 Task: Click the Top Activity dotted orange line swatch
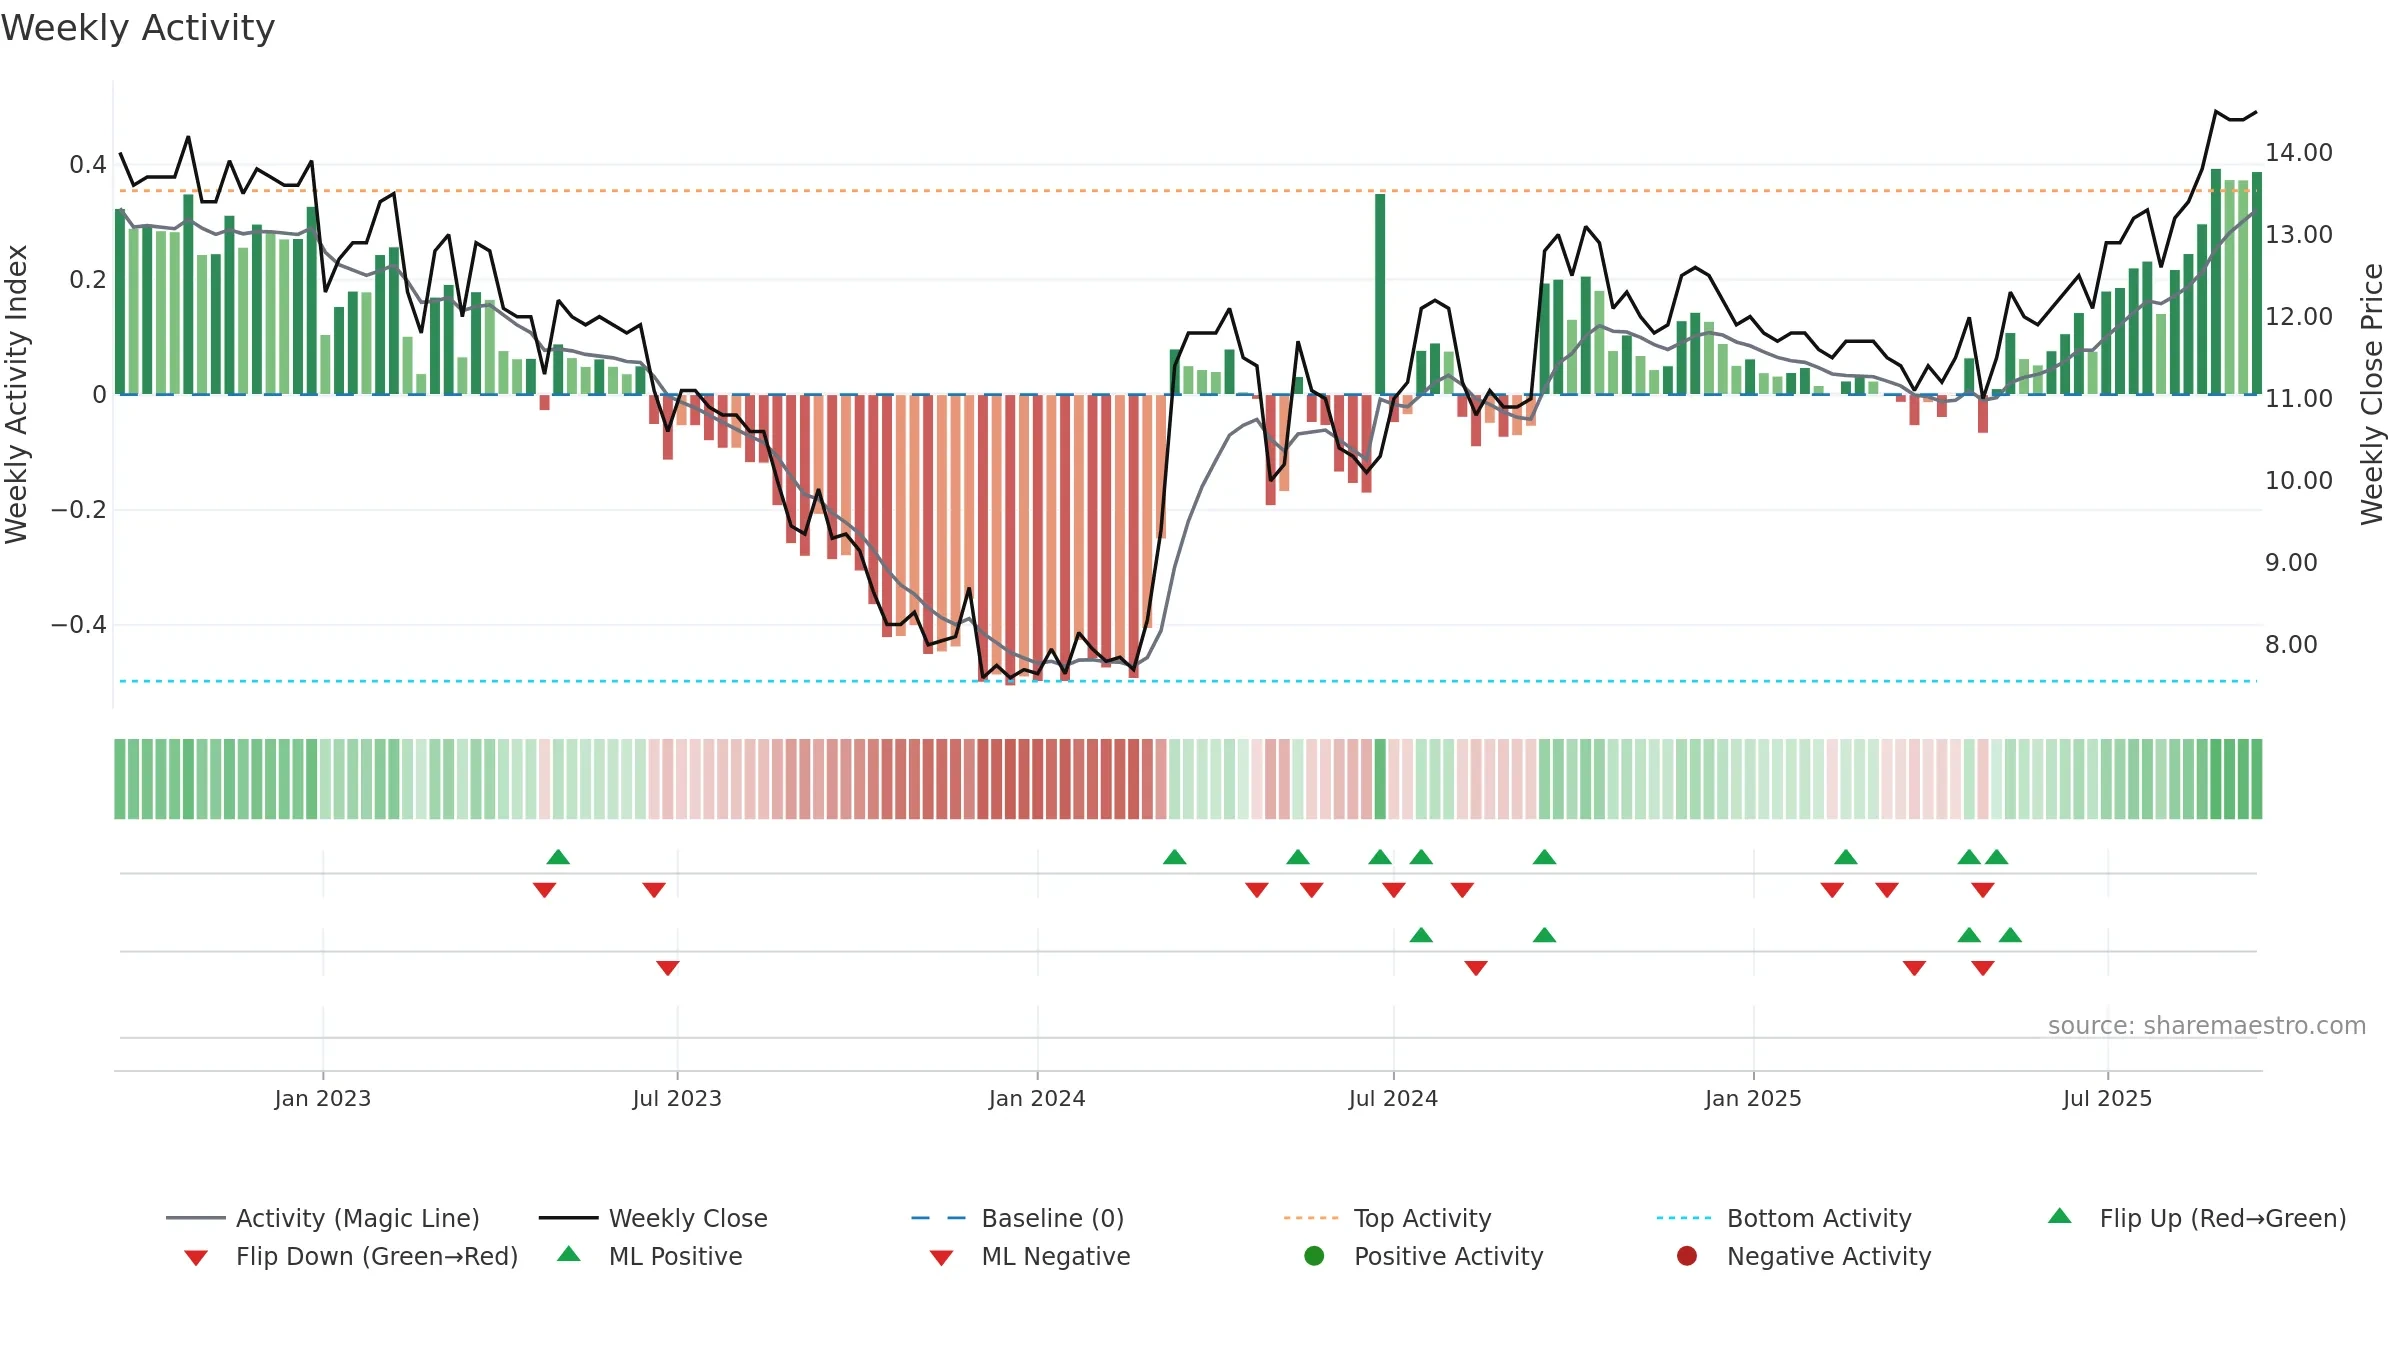click(1311, 1218)
